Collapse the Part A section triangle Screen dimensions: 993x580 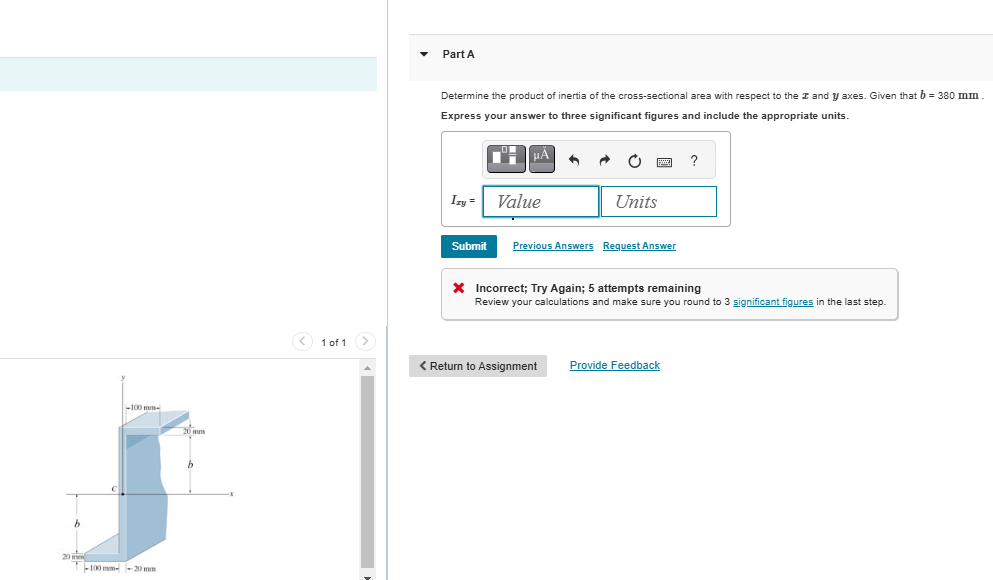pos(424,54)
